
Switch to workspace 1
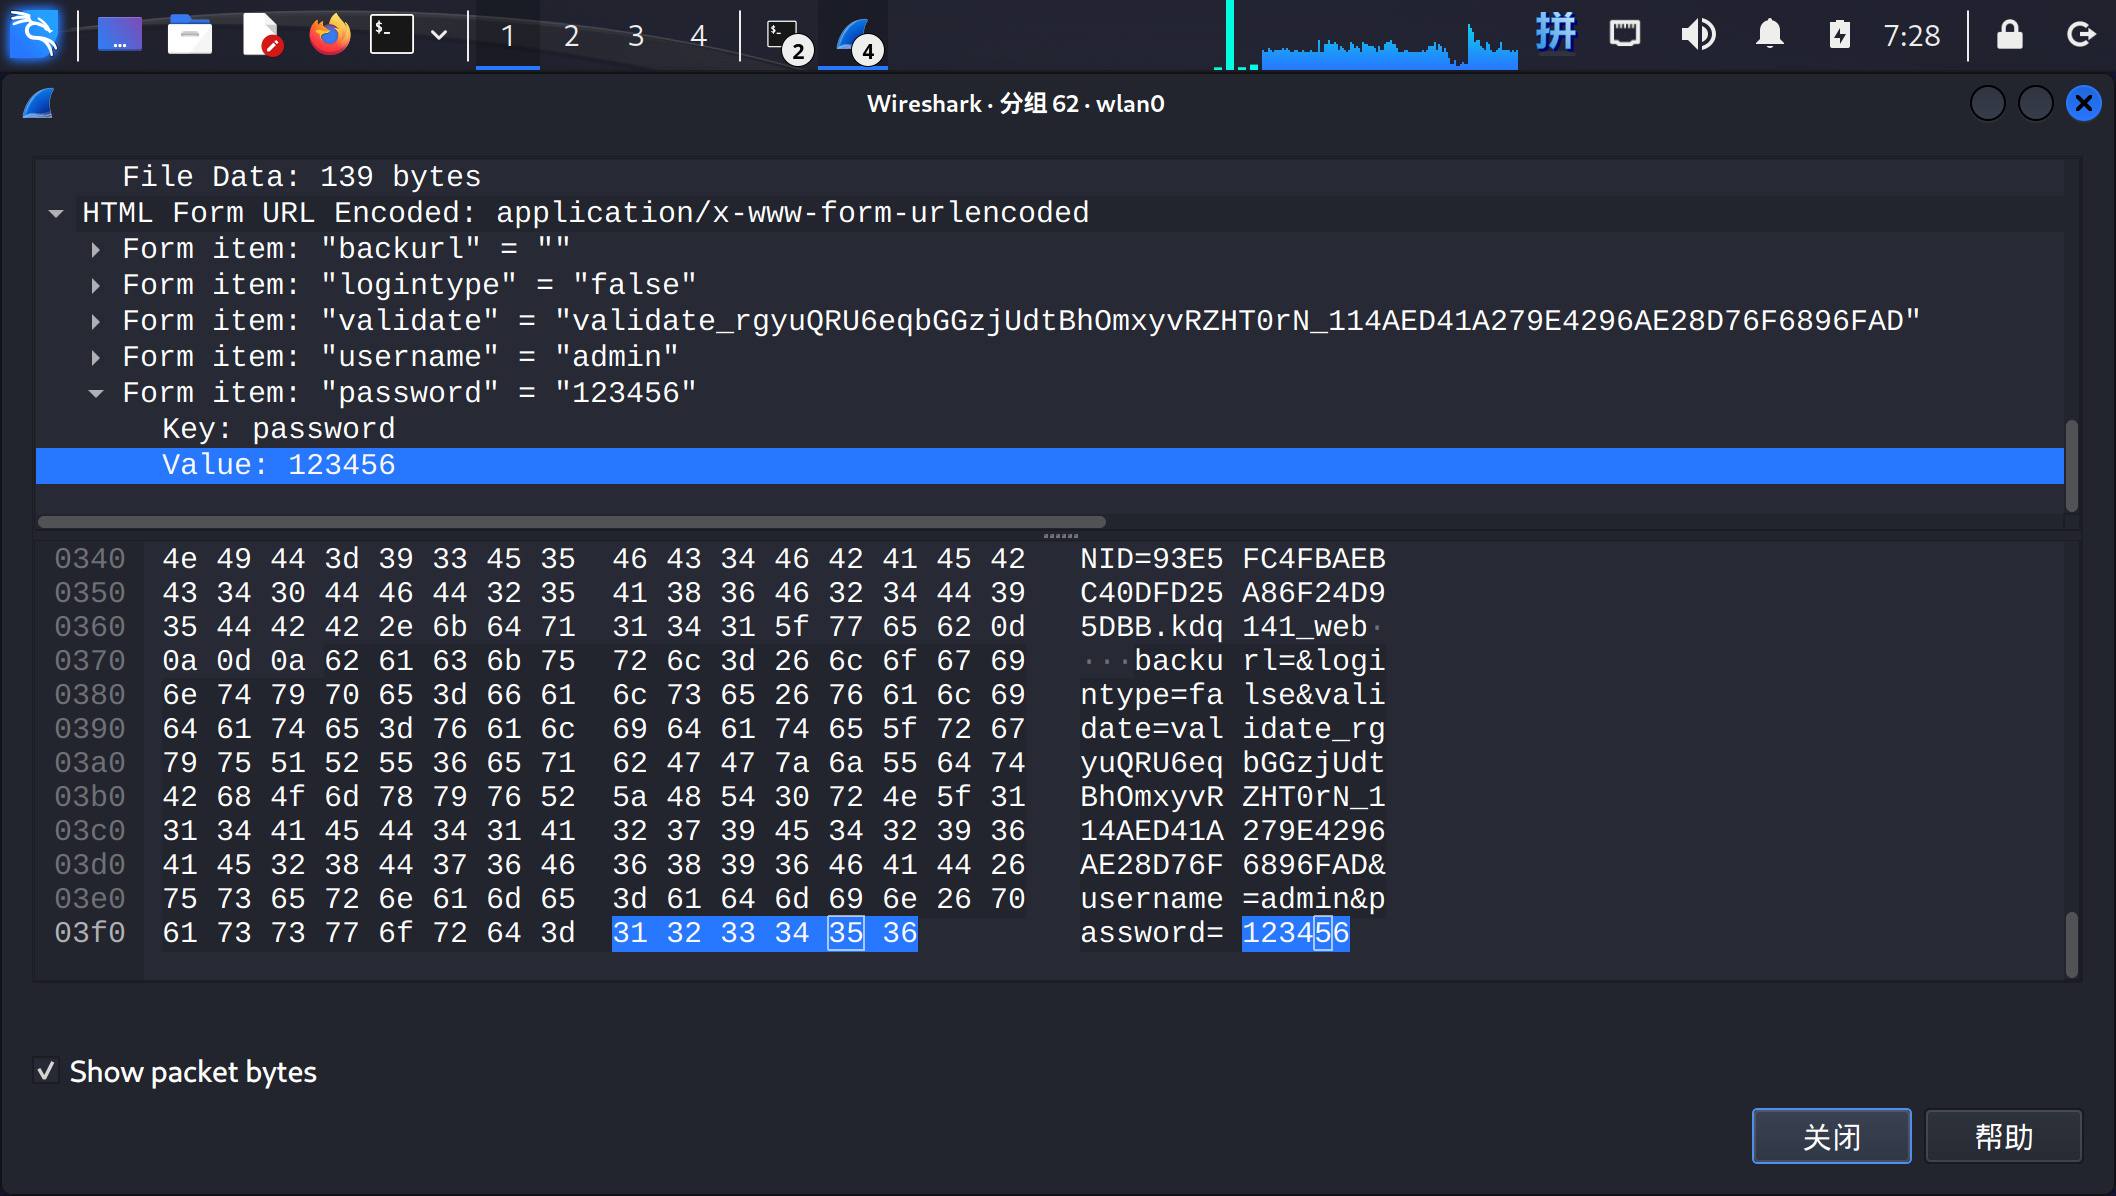(508, 36)
